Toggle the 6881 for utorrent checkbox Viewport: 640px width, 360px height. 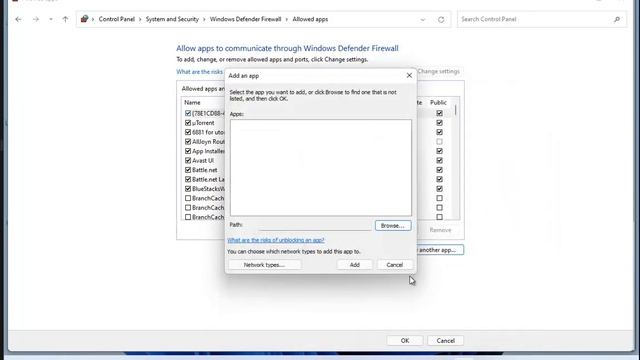click(188, 132)
